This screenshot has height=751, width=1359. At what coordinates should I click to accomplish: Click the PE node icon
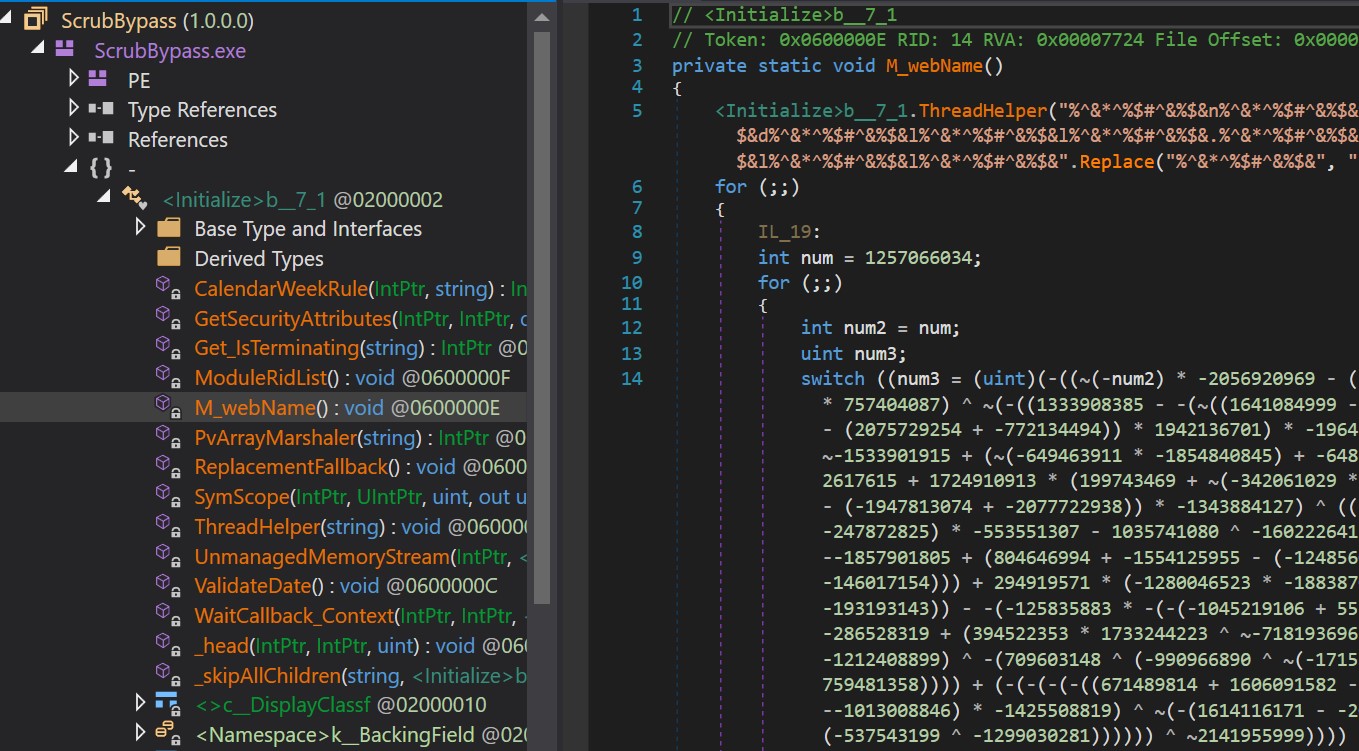coord(99,79)
